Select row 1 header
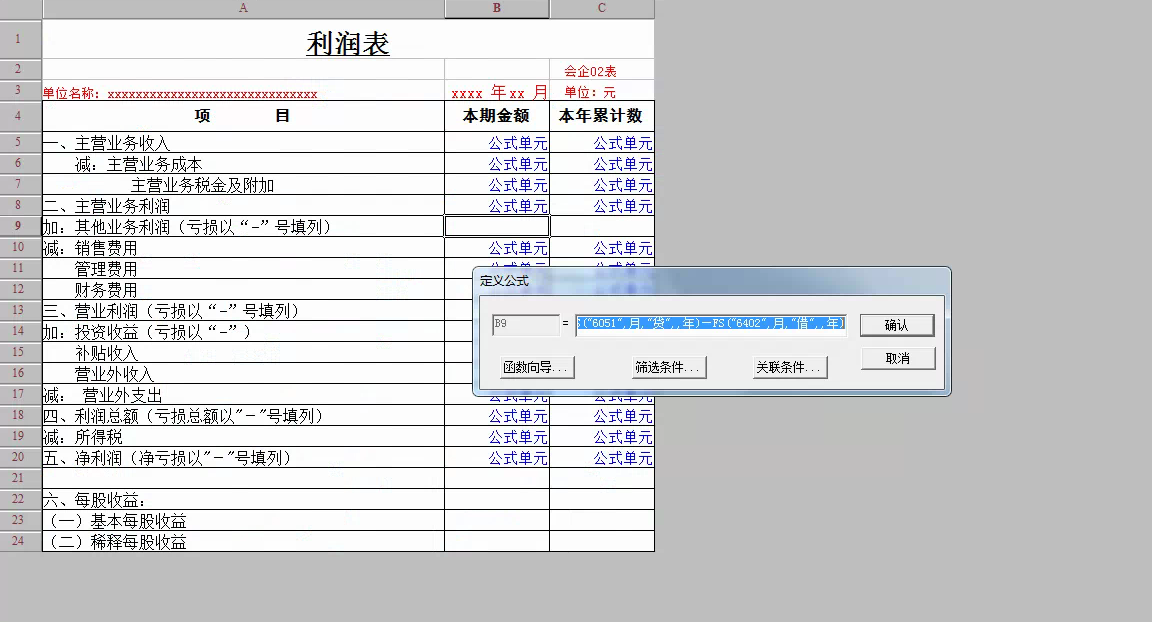1152x622 pixels. (21, 39)
